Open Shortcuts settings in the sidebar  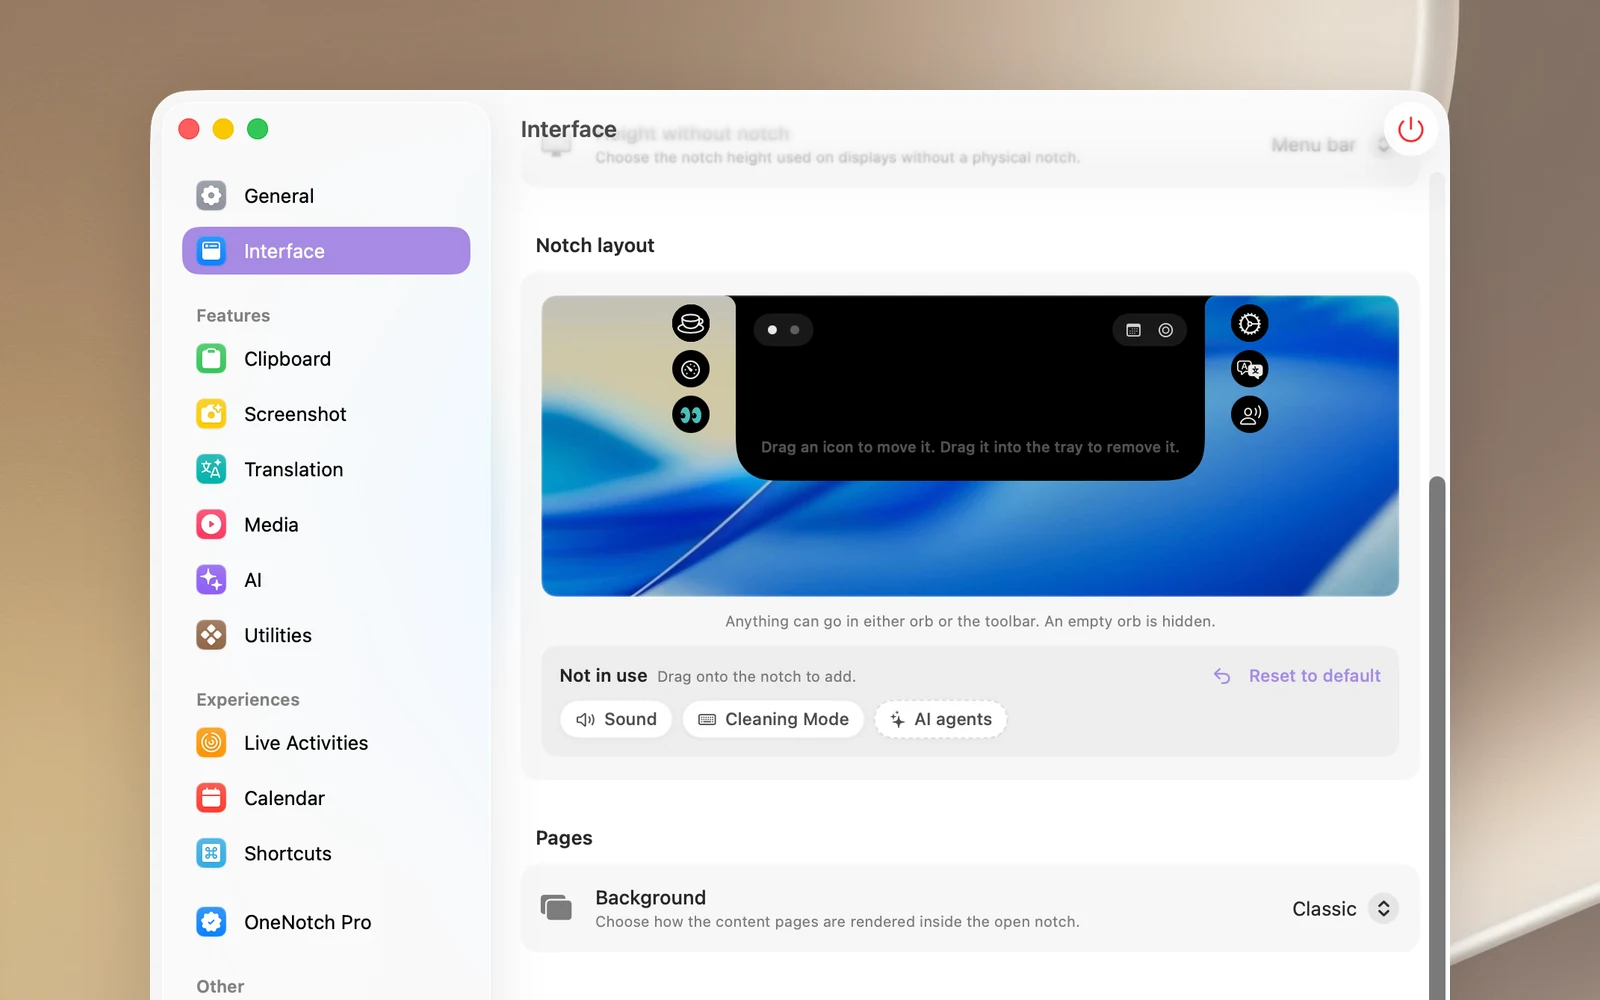tap(326, 853)
